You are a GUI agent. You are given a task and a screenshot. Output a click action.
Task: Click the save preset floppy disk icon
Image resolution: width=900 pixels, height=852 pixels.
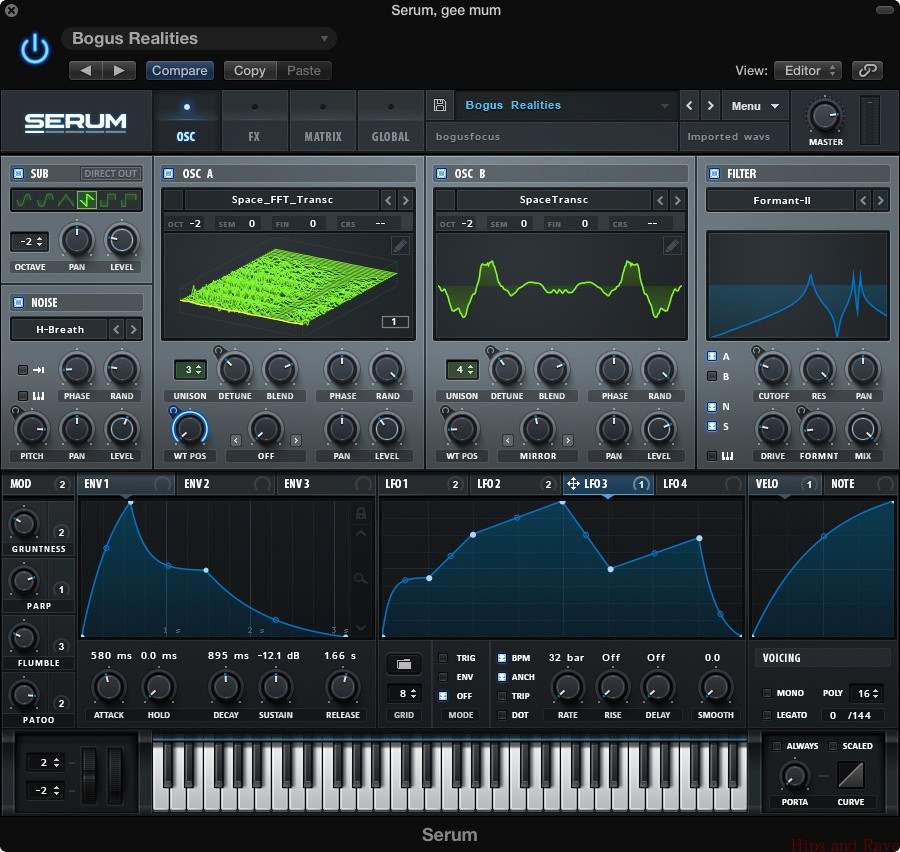pos(439,104)
